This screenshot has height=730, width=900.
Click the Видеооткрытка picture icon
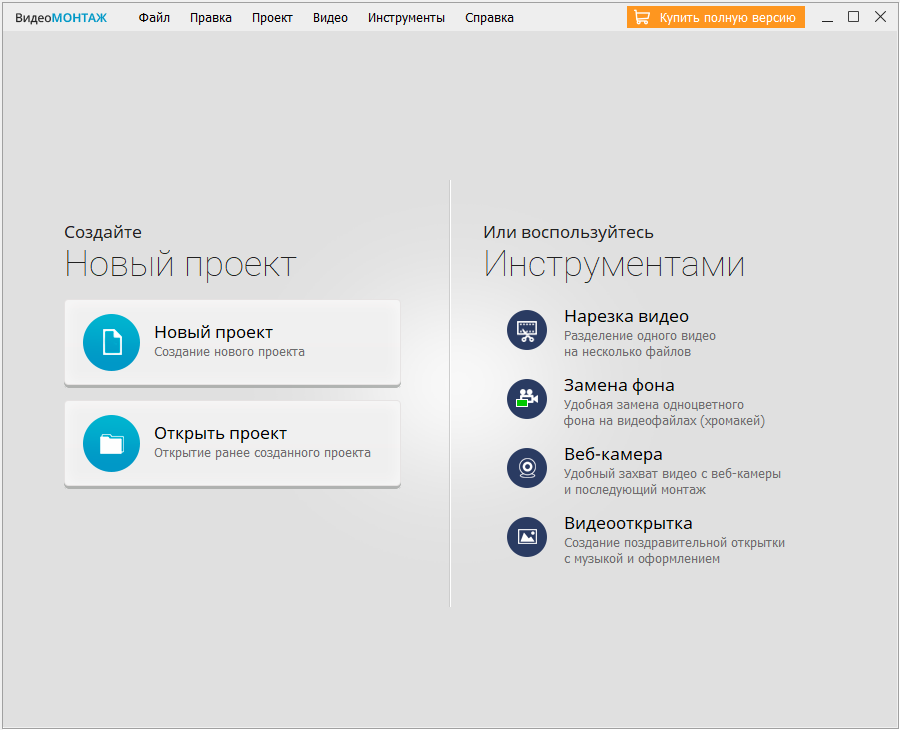527,537
